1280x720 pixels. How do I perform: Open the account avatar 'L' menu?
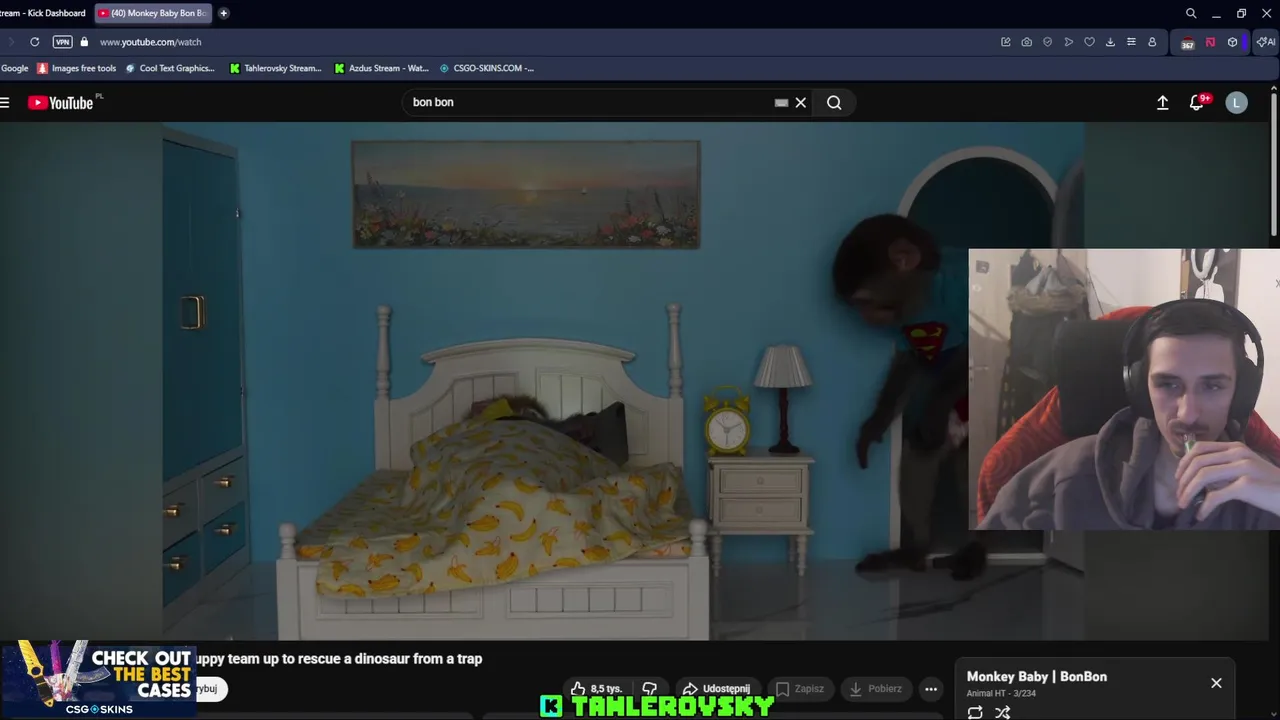pyautogui.click(x=1237, y=102)
